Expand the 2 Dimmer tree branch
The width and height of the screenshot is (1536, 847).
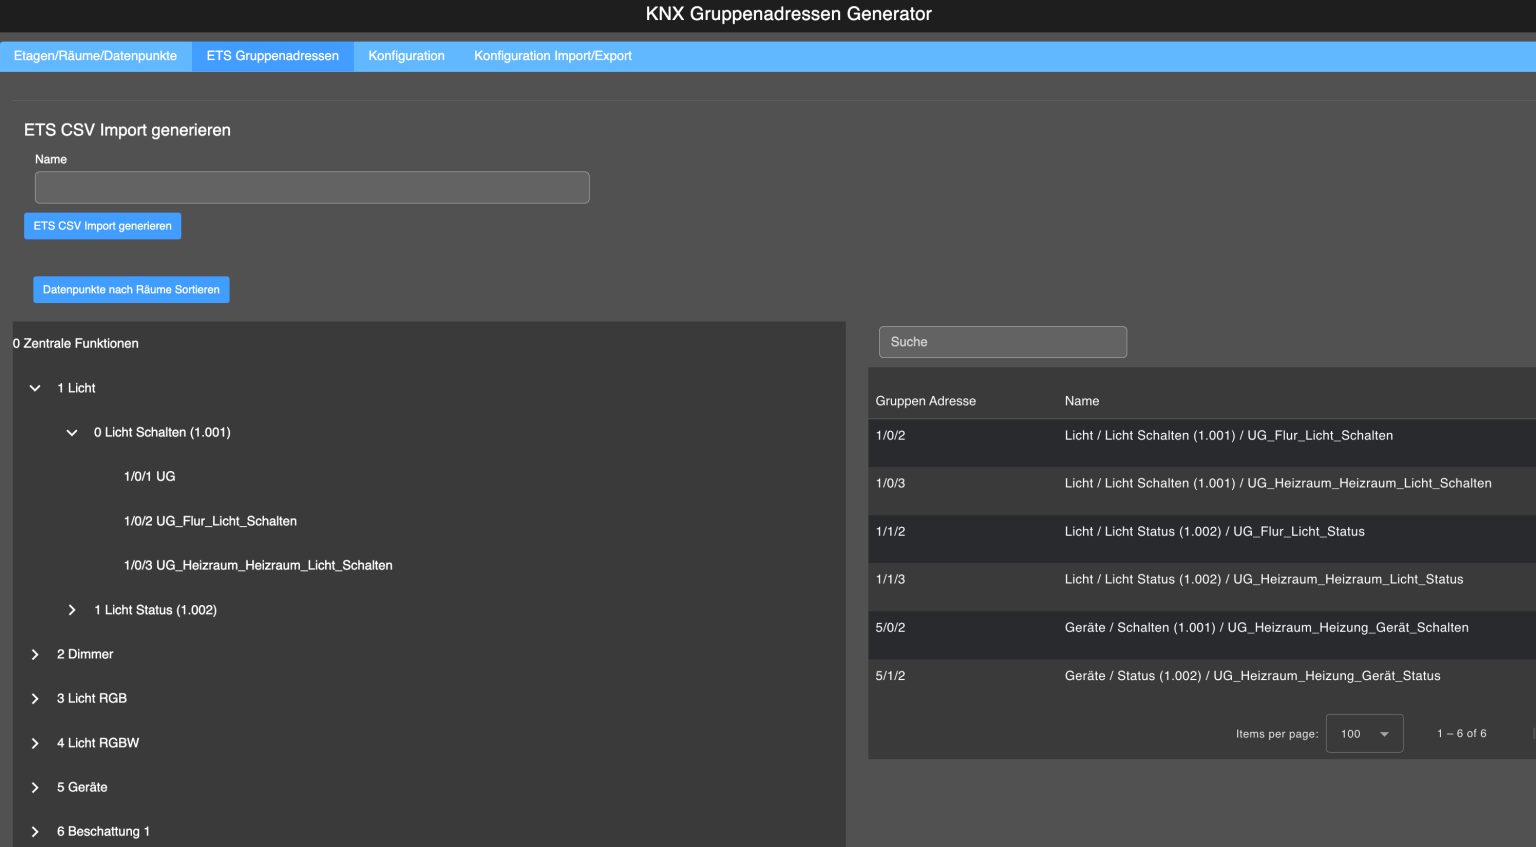(35, 654)
